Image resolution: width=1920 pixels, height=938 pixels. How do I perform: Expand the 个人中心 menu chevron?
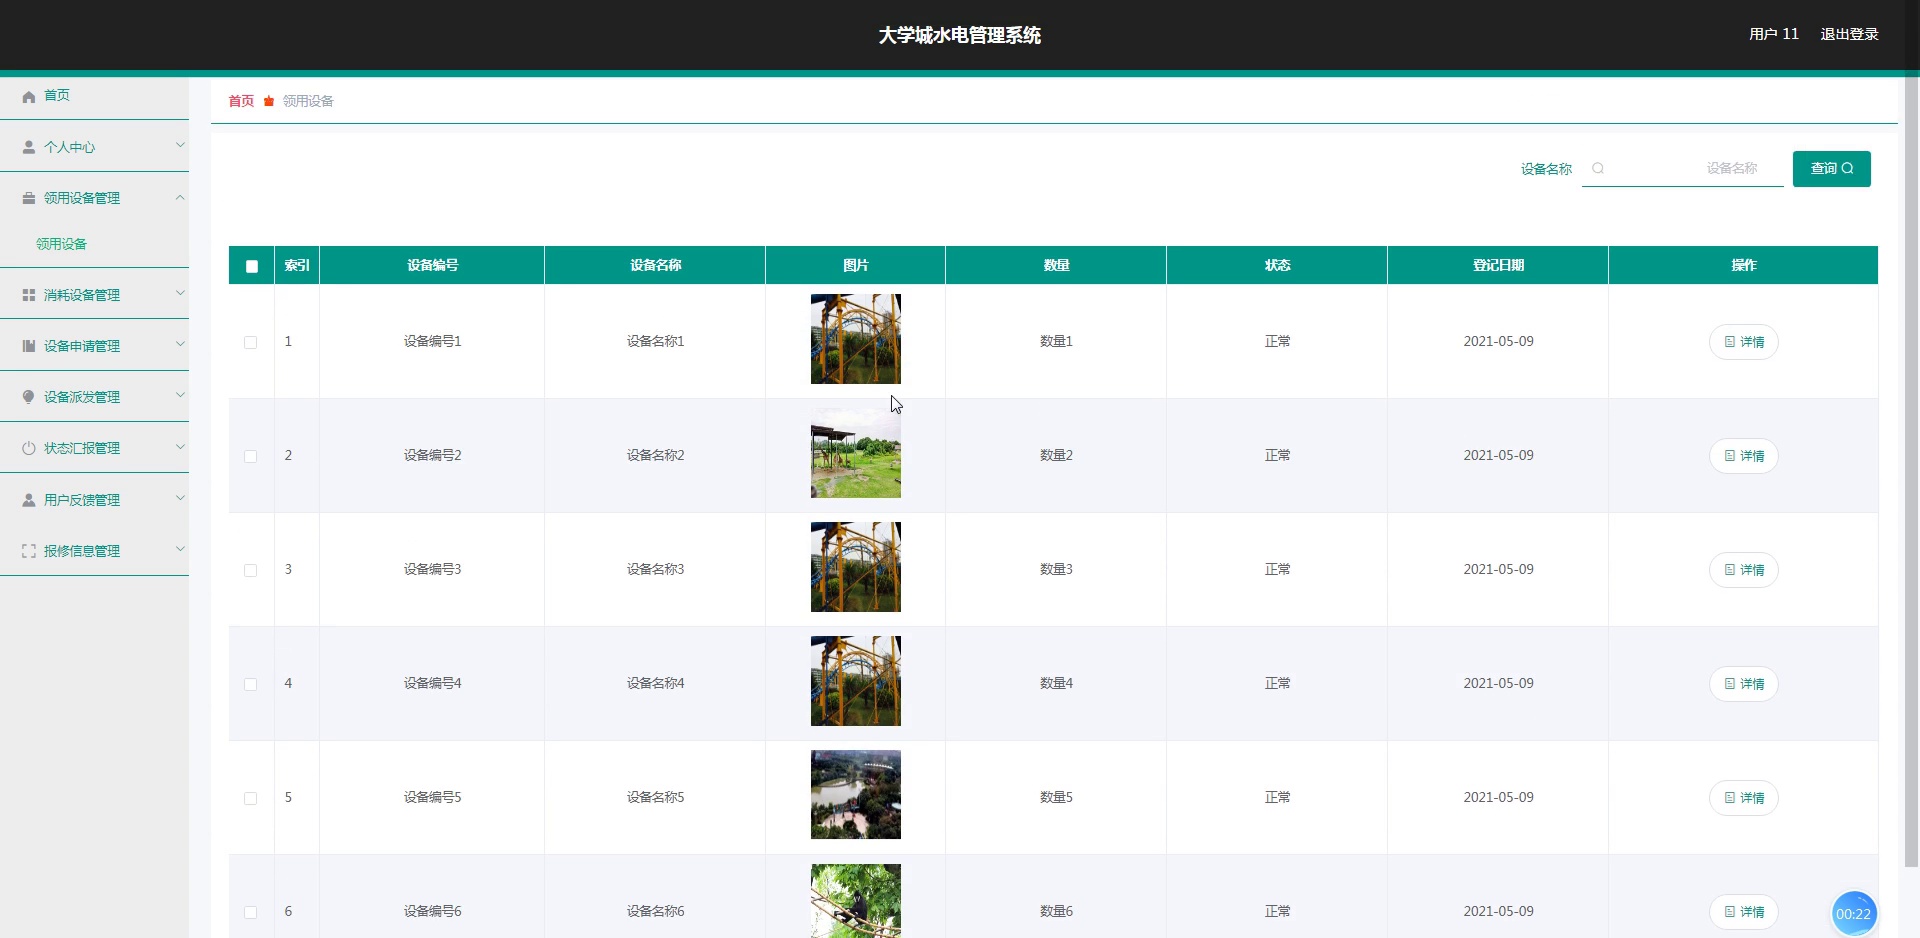[x=180, y=145]
